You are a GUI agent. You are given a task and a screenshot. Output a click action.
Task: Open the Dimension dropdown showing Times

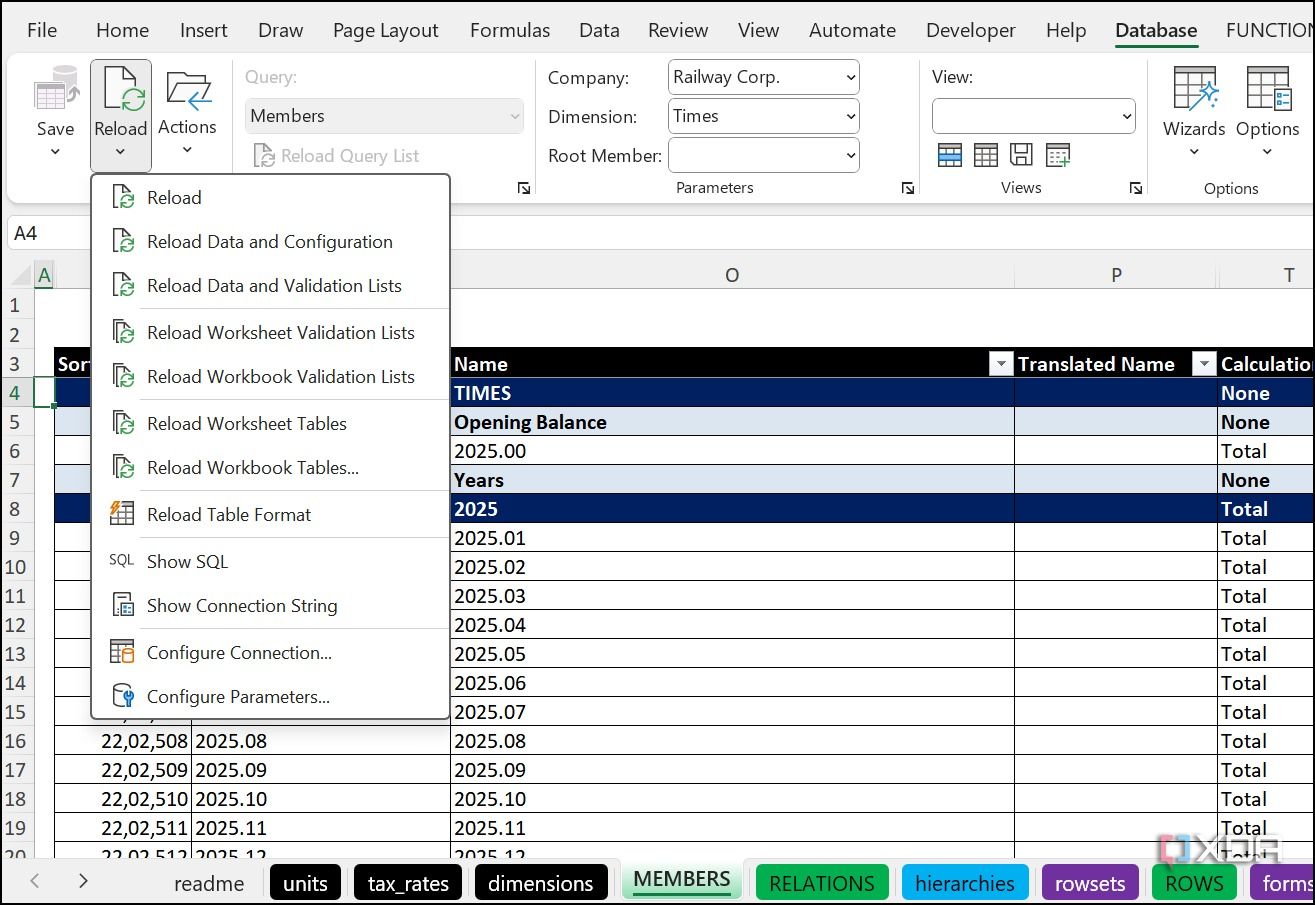(763, 116)
